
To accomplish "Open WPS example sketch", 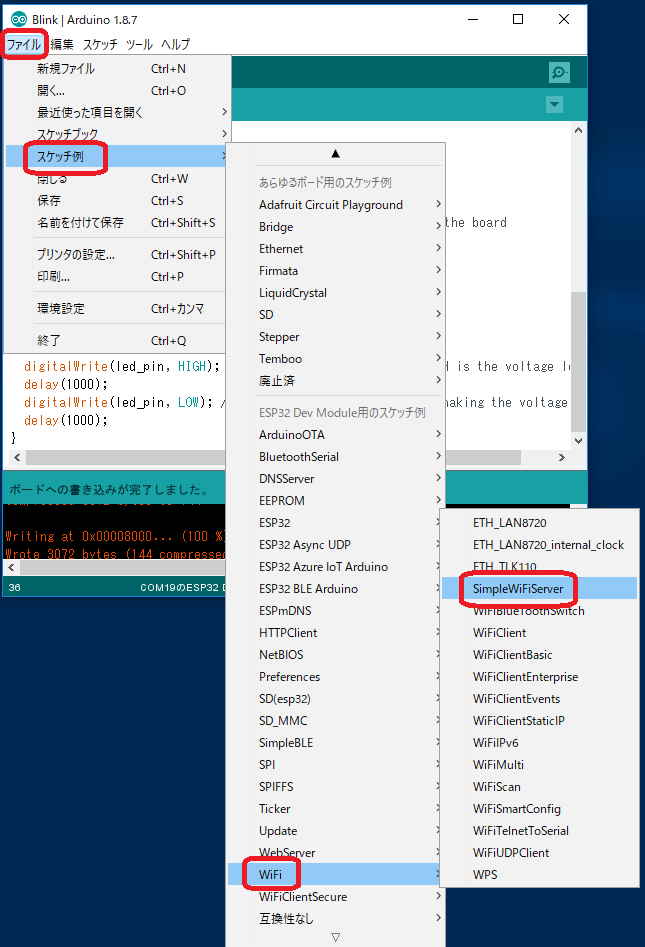I will (x=539, y=875).
